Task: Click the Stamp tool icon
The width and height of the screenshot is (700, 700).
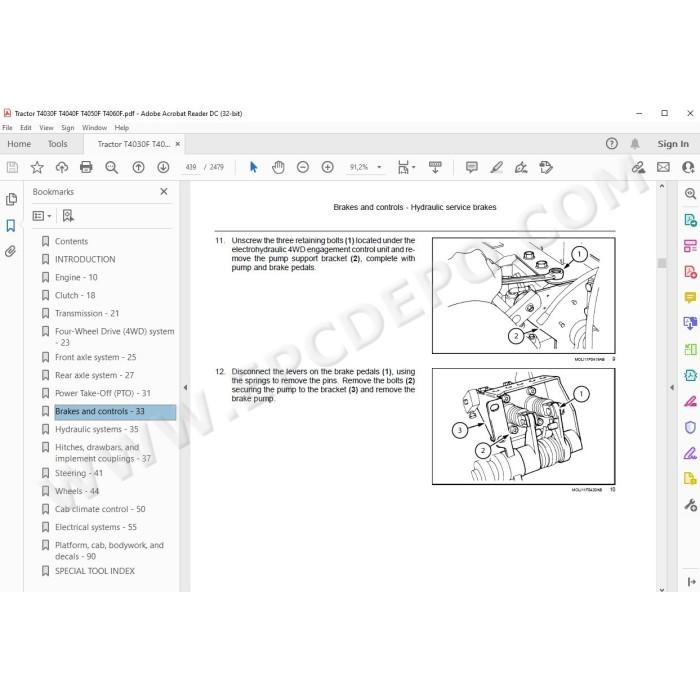Action: 546,167
